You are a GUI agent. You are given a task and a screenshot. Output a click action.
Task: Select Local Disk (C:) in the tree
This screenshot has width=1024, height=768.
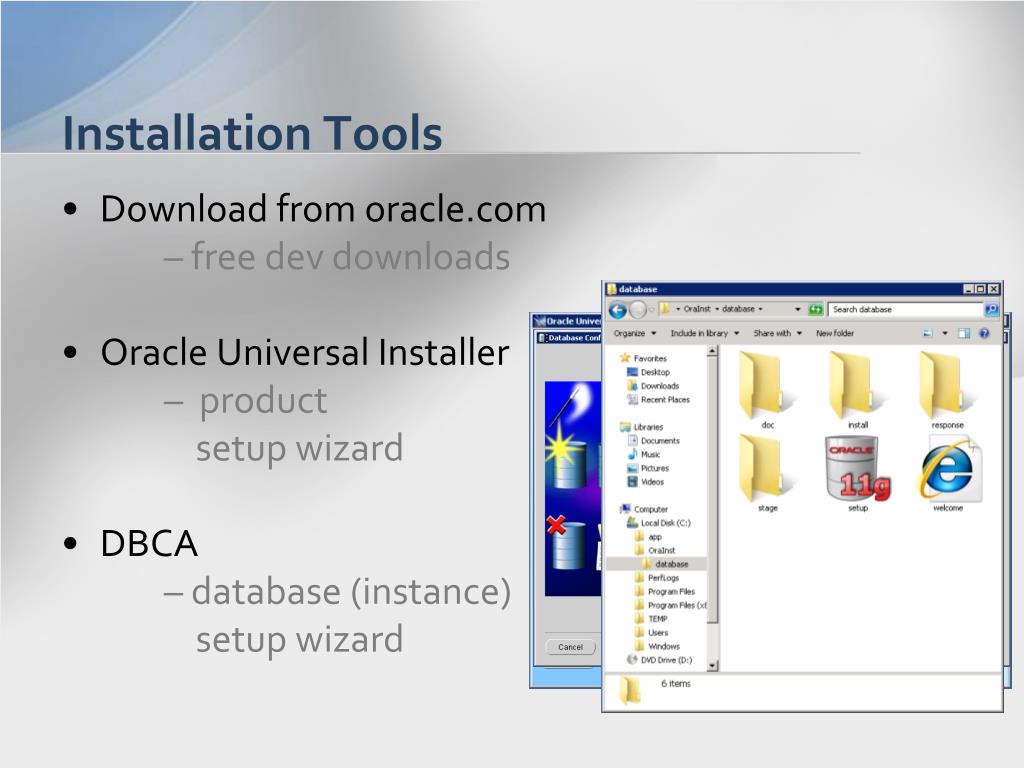pyautogui.click(x=658, y=523)
